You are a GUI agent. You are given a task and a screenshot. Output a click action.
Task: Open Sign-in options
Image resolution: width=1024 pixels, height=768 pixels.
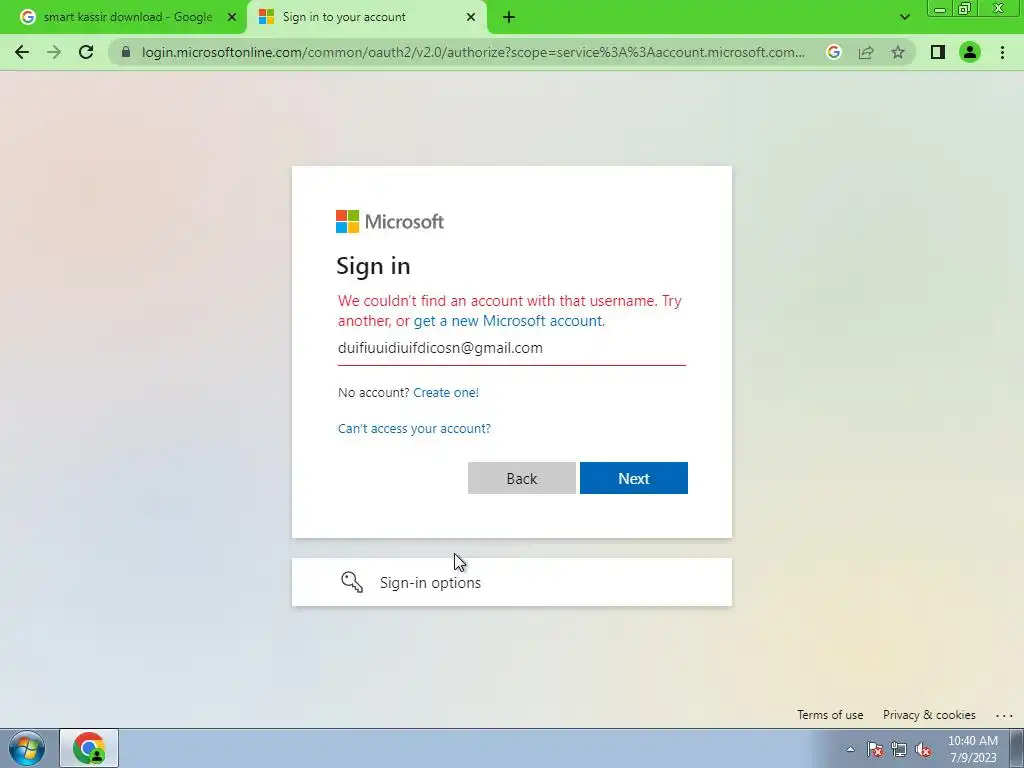pyautogui.click(x=511, y=582)
